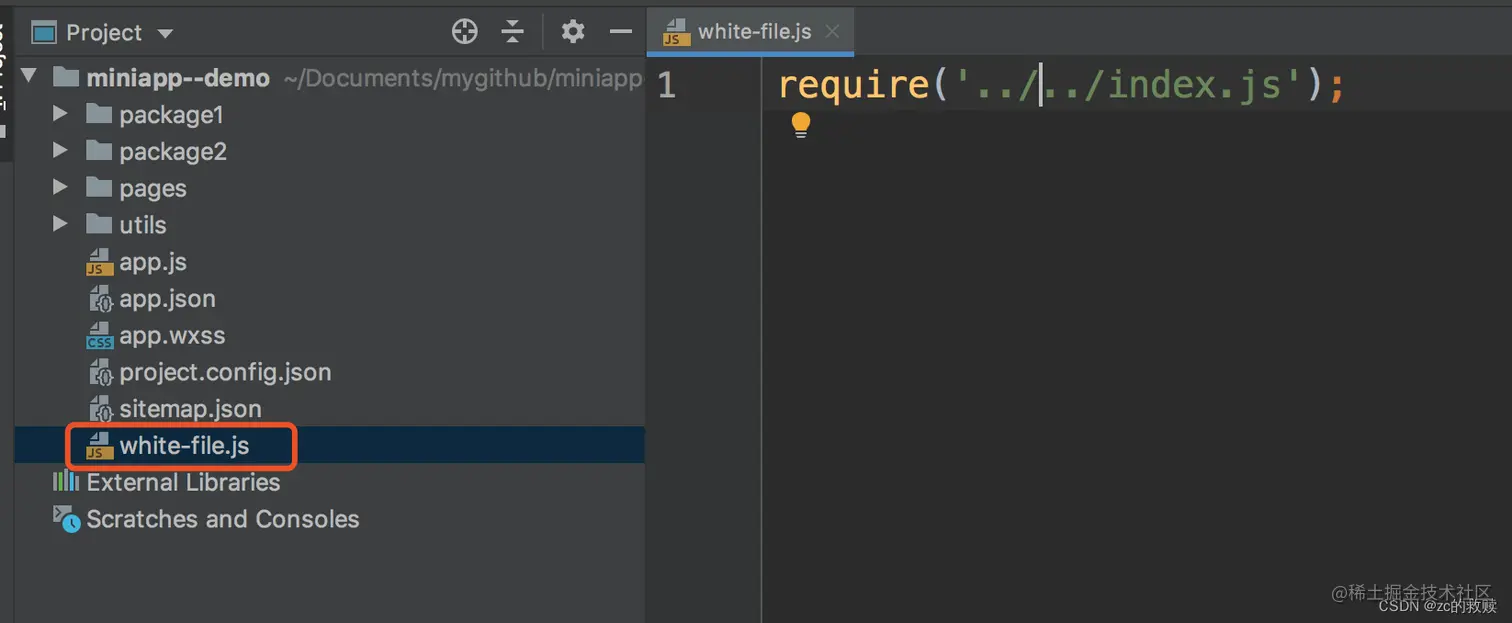
Task: Click the package1 folder icon
Action: point(99,114)
